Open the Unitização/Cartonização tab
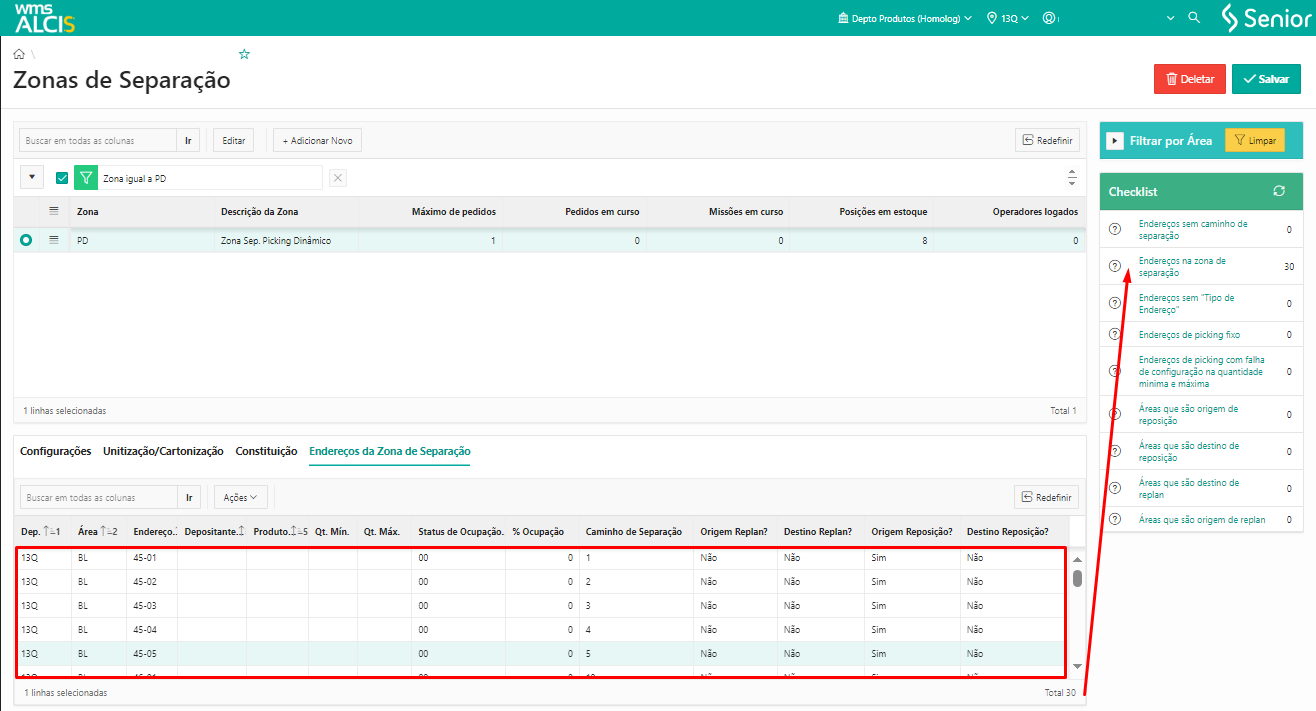 (x=163, y=451)
